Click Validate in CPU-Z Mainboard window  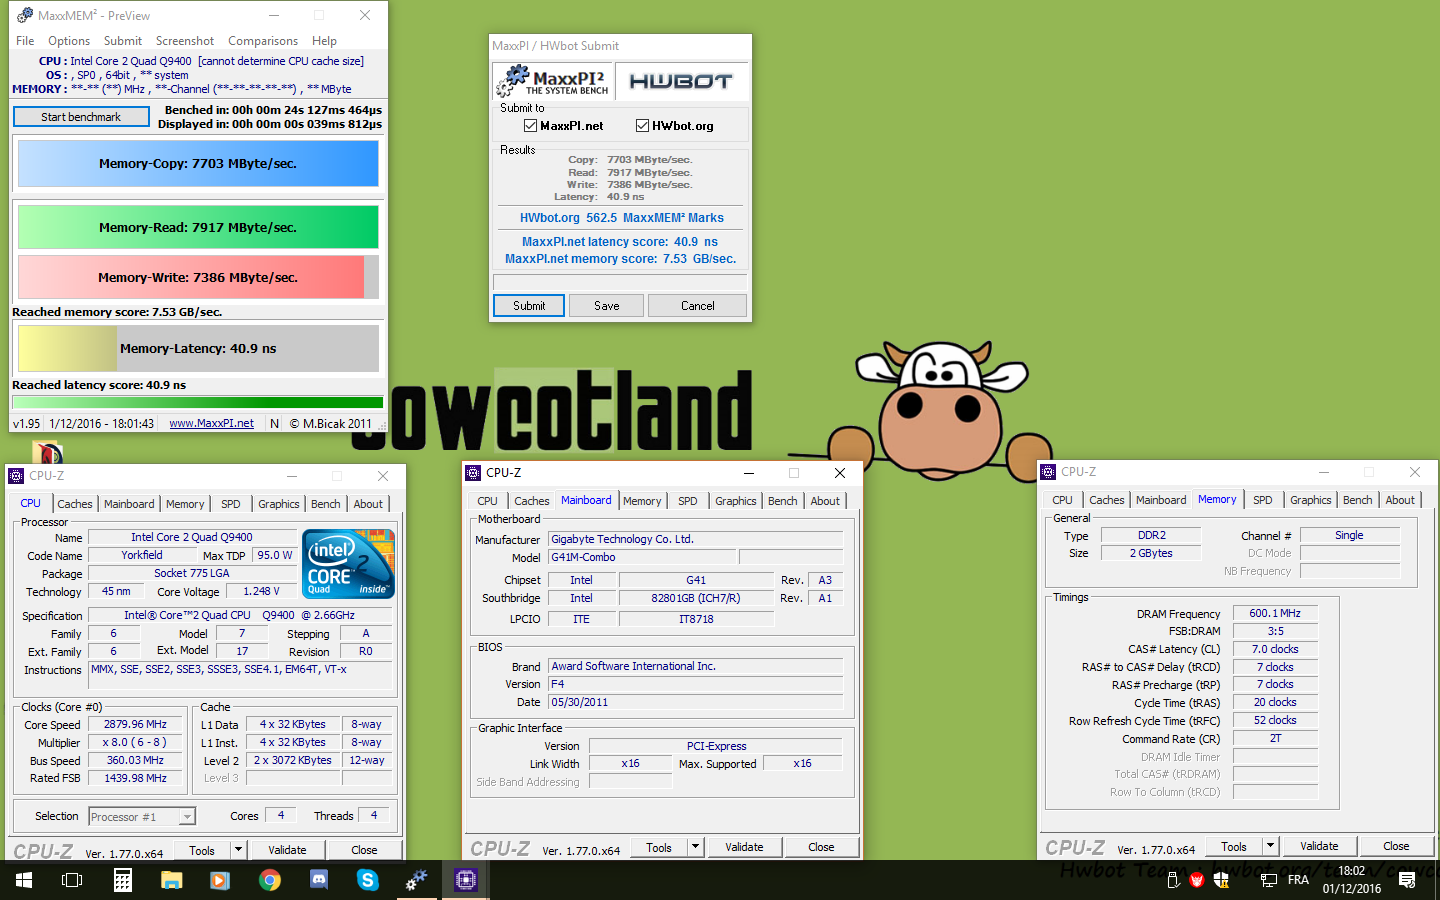pos(744,847)
